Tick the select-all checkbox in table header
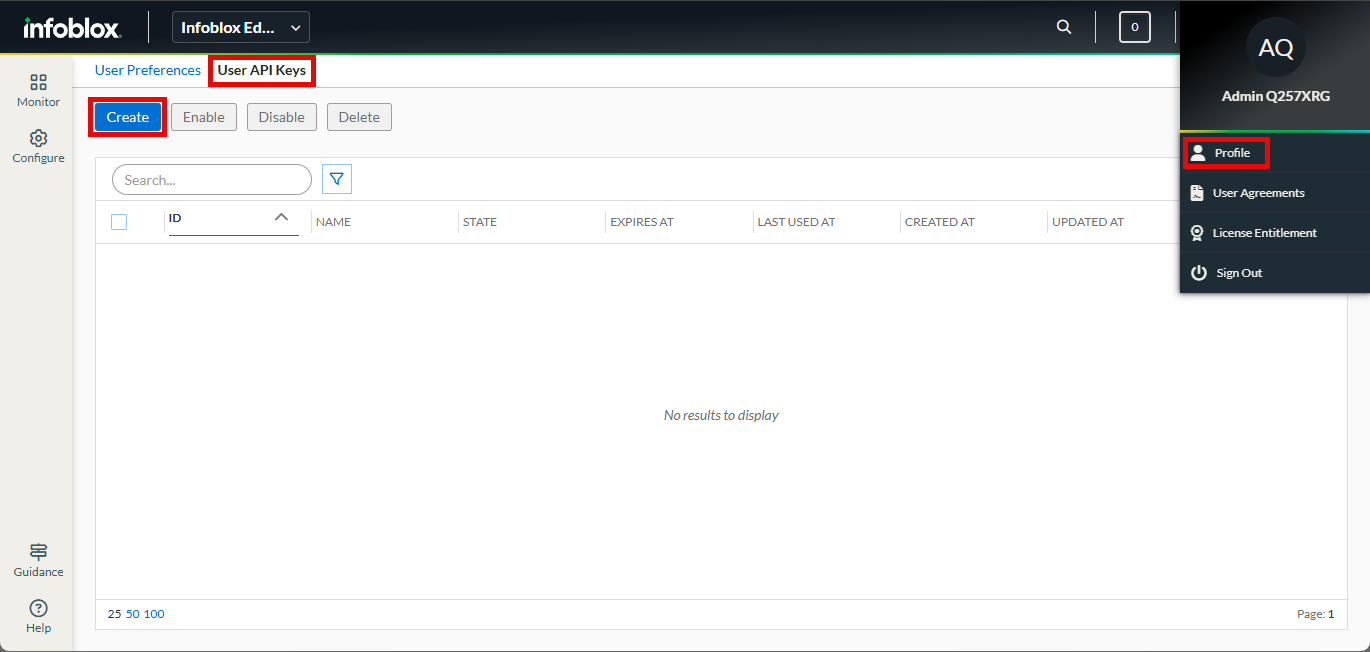Screen dimensions: 1370x652 click(x=119, y=222)
